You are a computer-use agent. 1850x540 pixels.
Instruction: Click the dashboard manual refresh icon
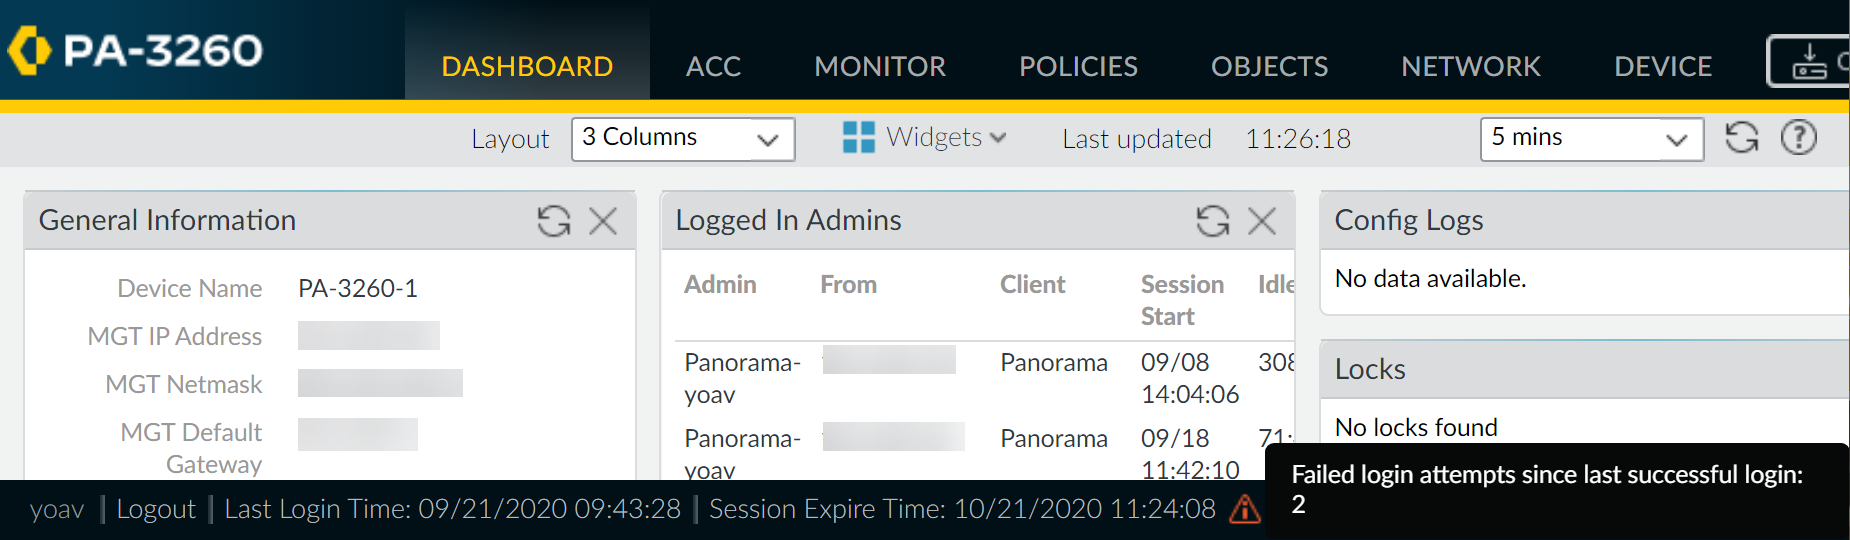click(x=1741, y=137)
